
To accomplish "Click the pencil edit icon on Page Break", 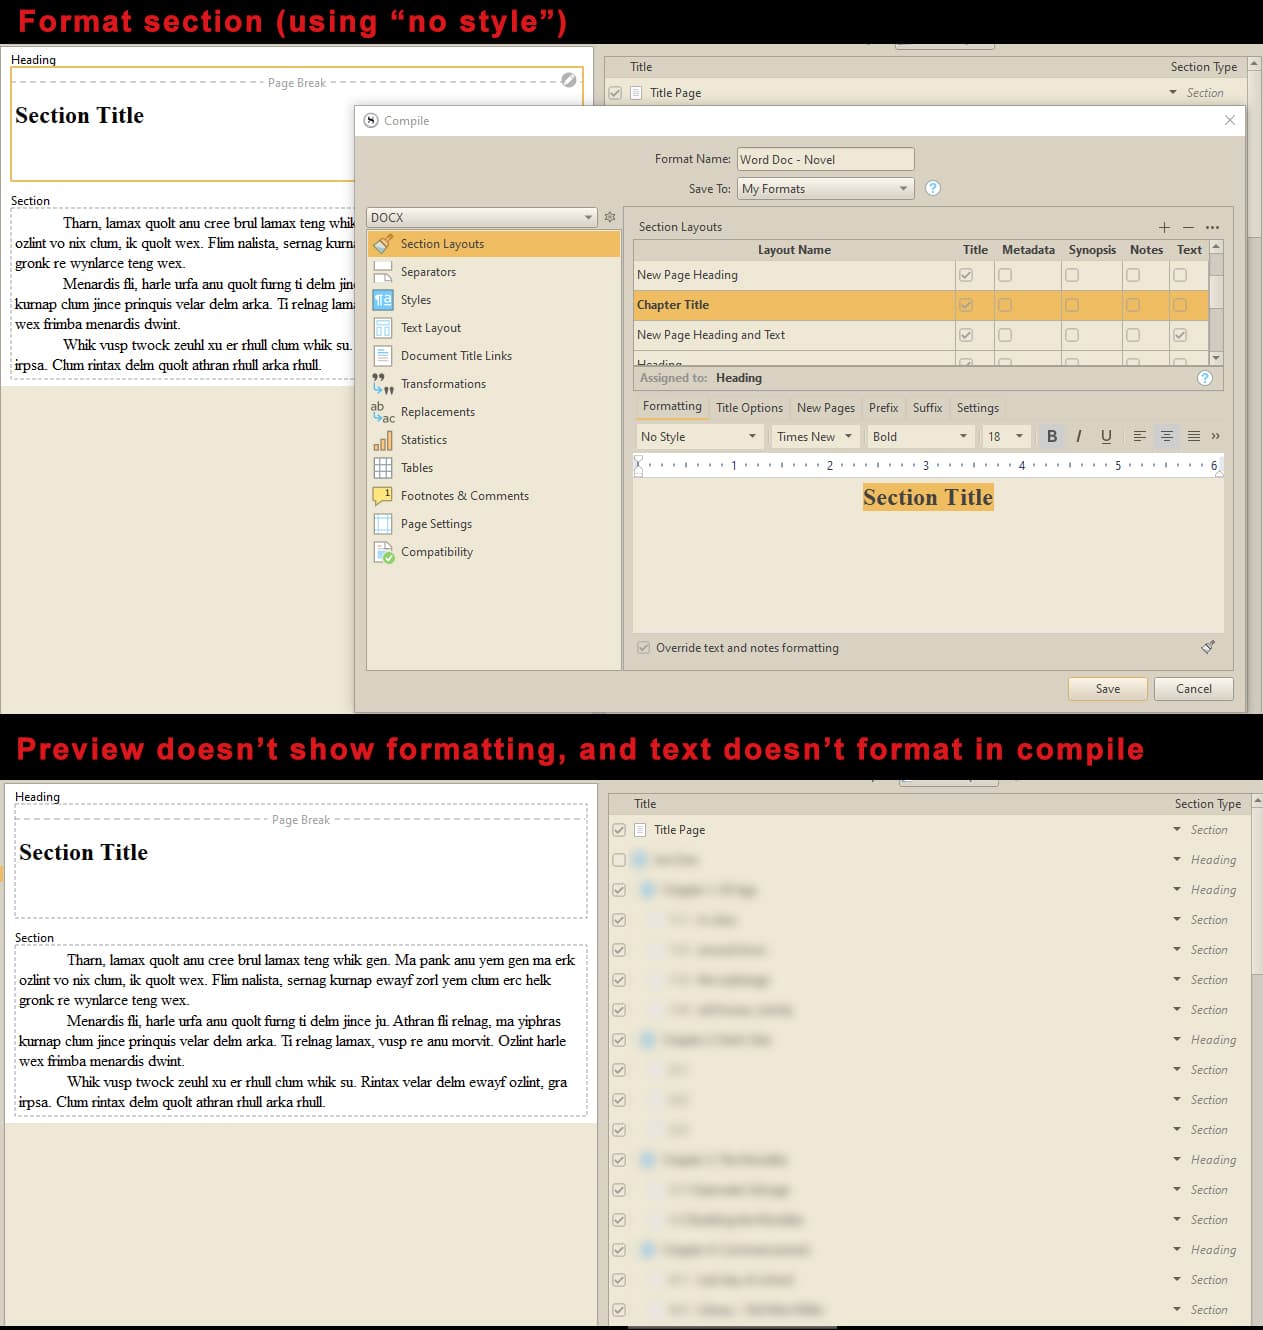I will (x=568, y=80).
